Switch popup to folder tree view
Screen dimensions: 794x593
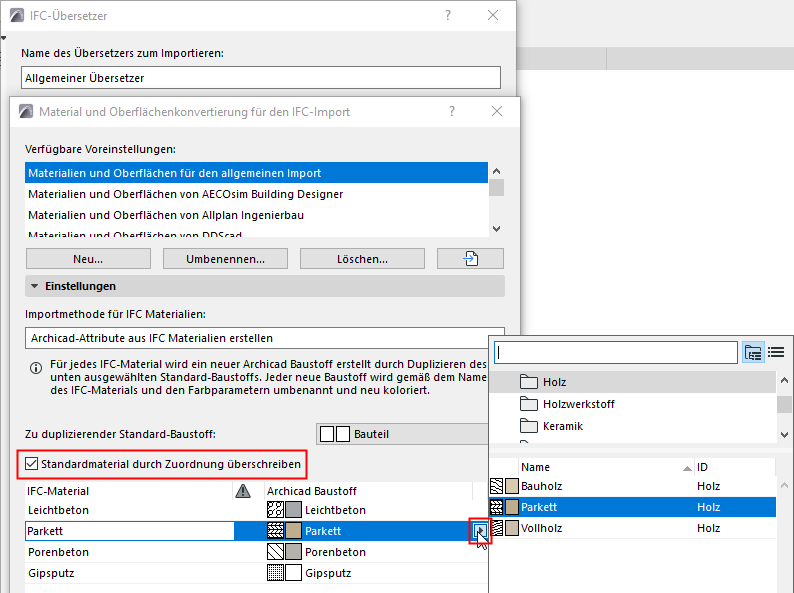(753, 352)
